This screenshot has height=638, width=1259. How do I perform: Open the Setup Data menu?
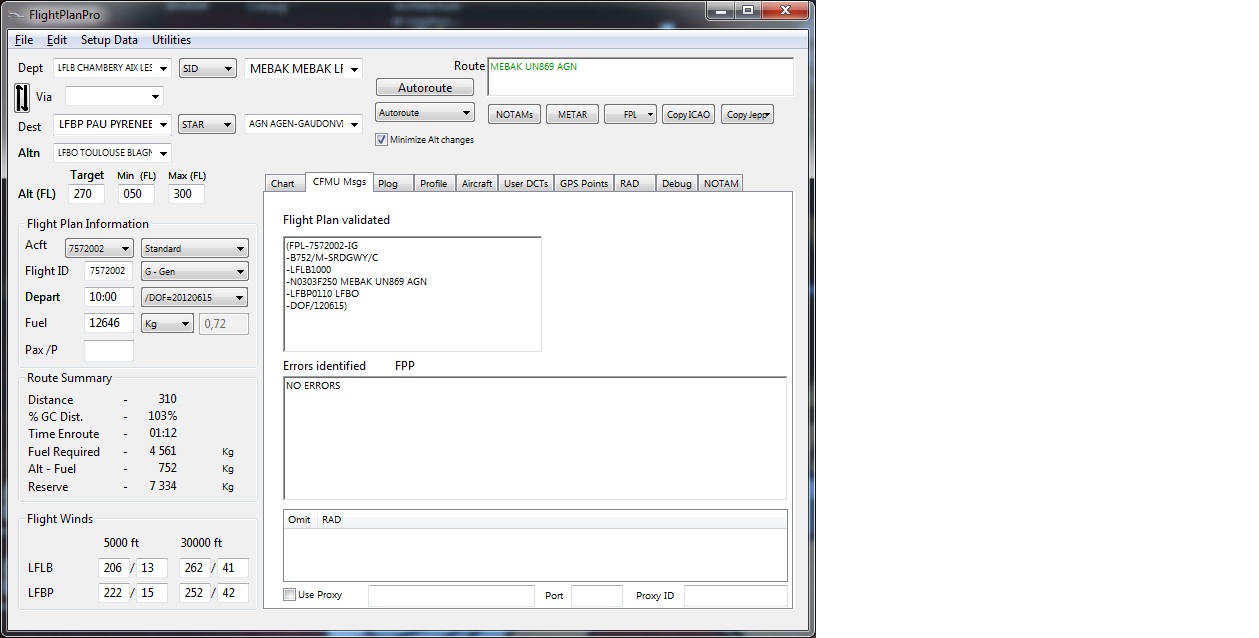pyautogui.click(x=109, y=40)
